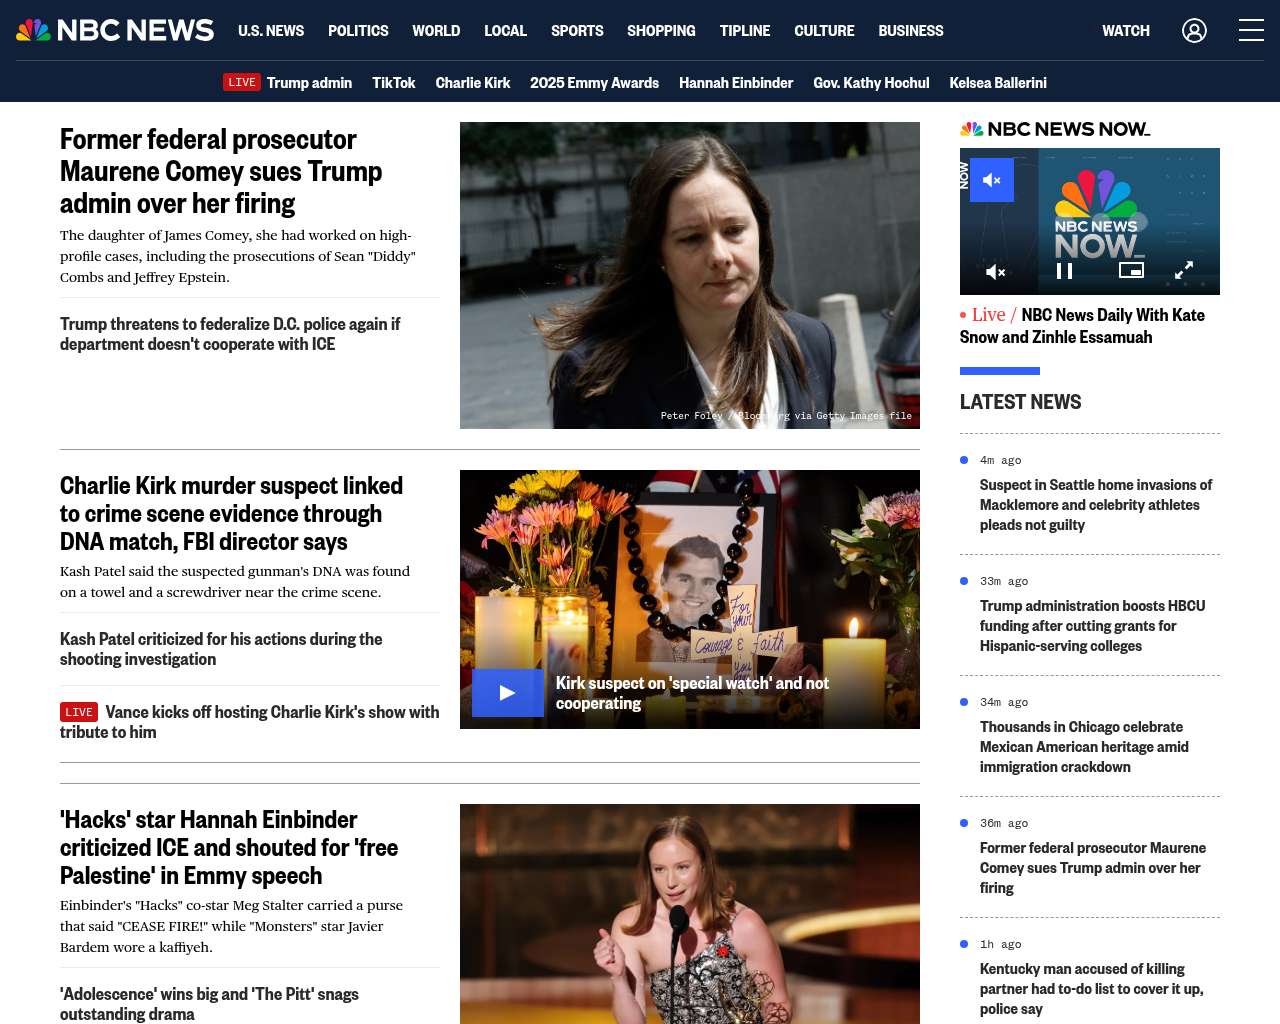The image size is (1280, 1024).
Task: Unmute video using the blue speaker button
Action: [x=992, y=180]
